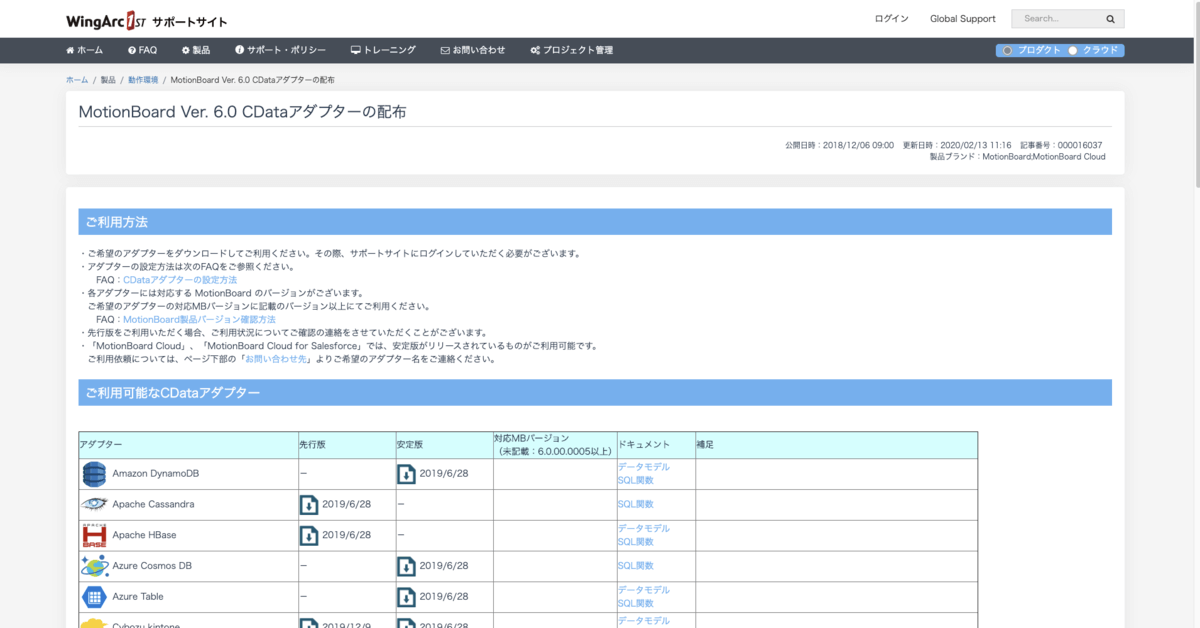Click the Azure Cosmos DB adapter name
This screenshot has width=1200, height=628.
[x=152, y=566]
